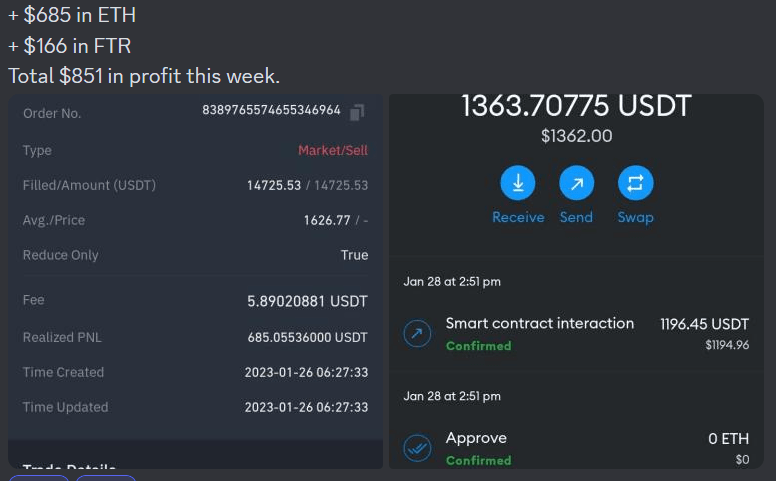
Task: Click the 0 ETH transaction amount
Action: pyautogui.click(x=728, y=439)
